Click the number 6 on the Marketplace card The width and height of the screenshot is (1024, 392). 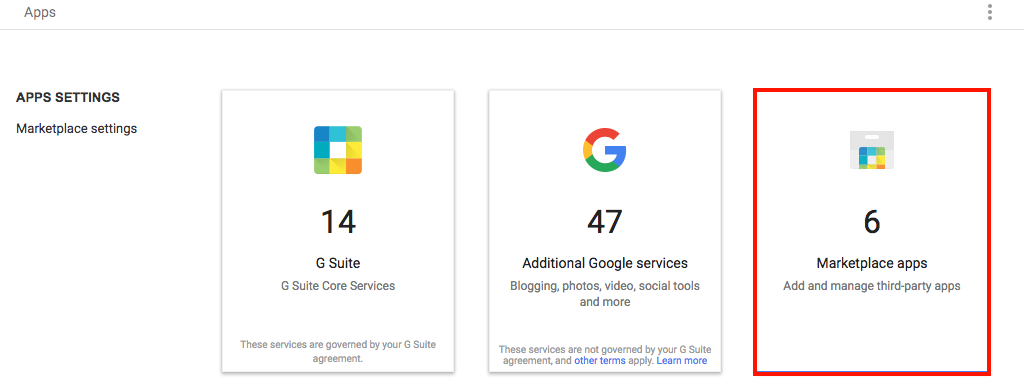872,222
